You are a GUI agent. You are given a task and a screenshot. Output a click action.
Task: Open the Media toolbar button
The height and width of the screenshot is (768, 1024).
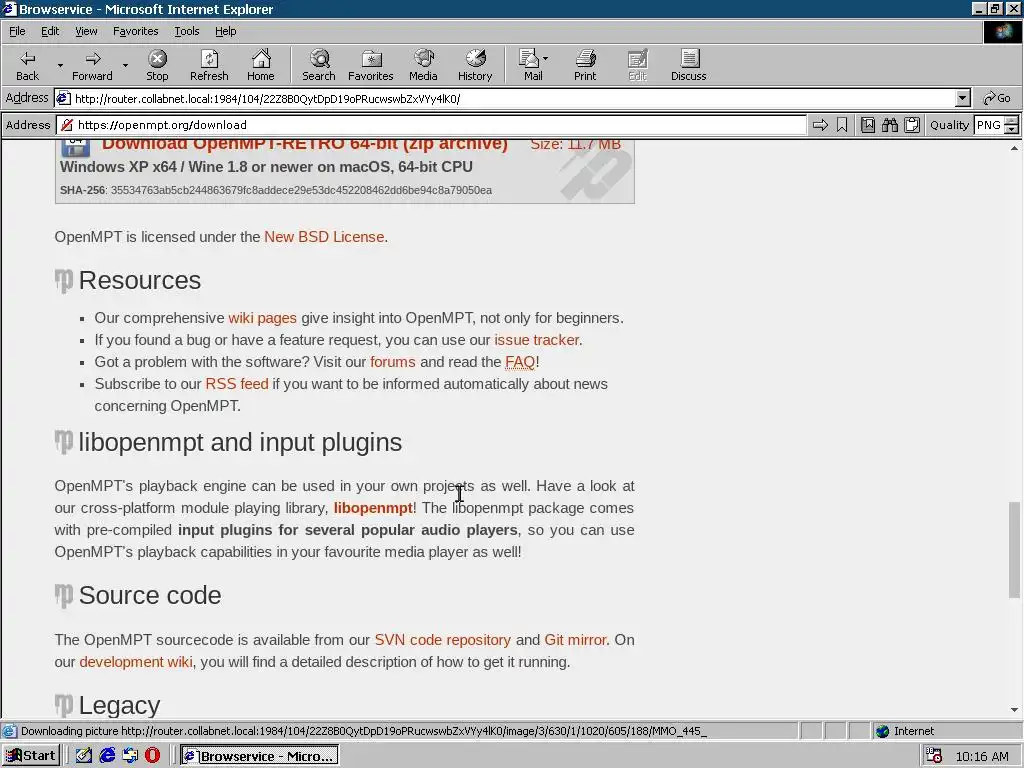[423, 65]
